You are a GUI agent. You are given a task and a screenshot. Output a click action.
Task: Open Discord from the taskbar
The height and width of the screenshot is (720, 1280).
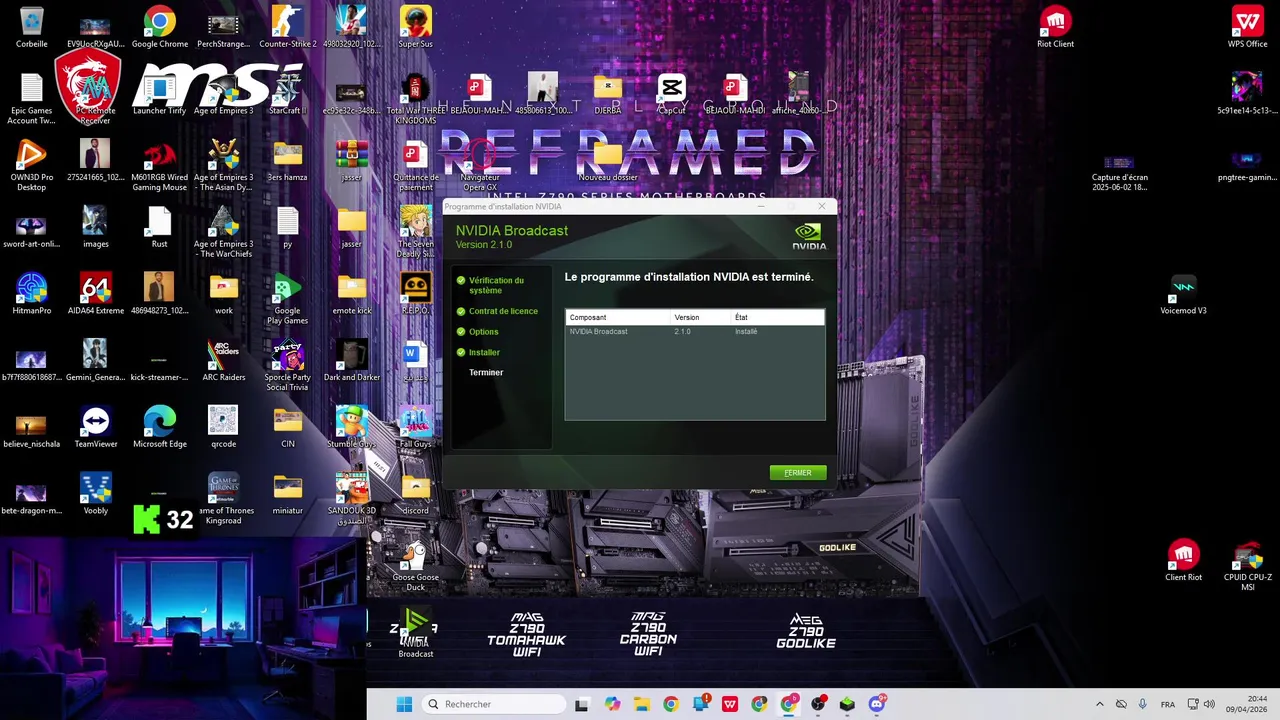[877, 704]
